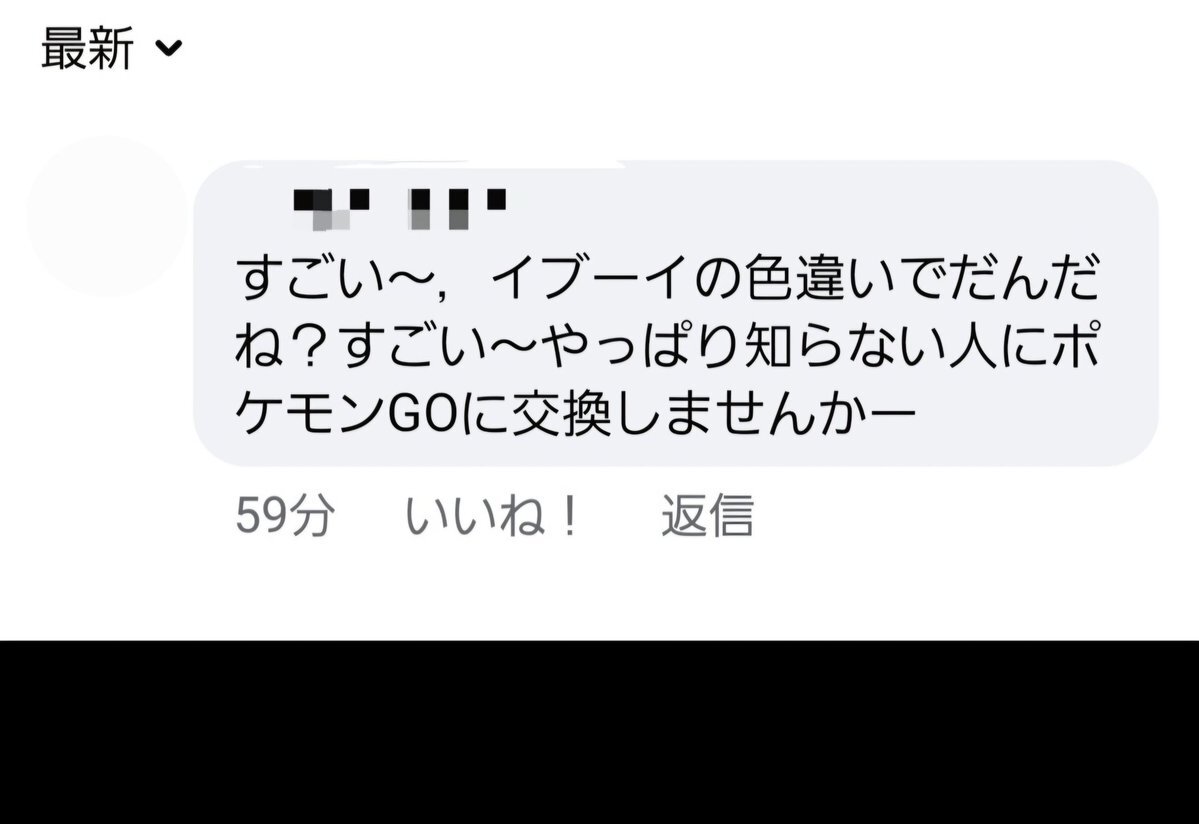
Task: Expand comment ordering next to 最新
Action: pyautogui.click(x=168, y=48)
